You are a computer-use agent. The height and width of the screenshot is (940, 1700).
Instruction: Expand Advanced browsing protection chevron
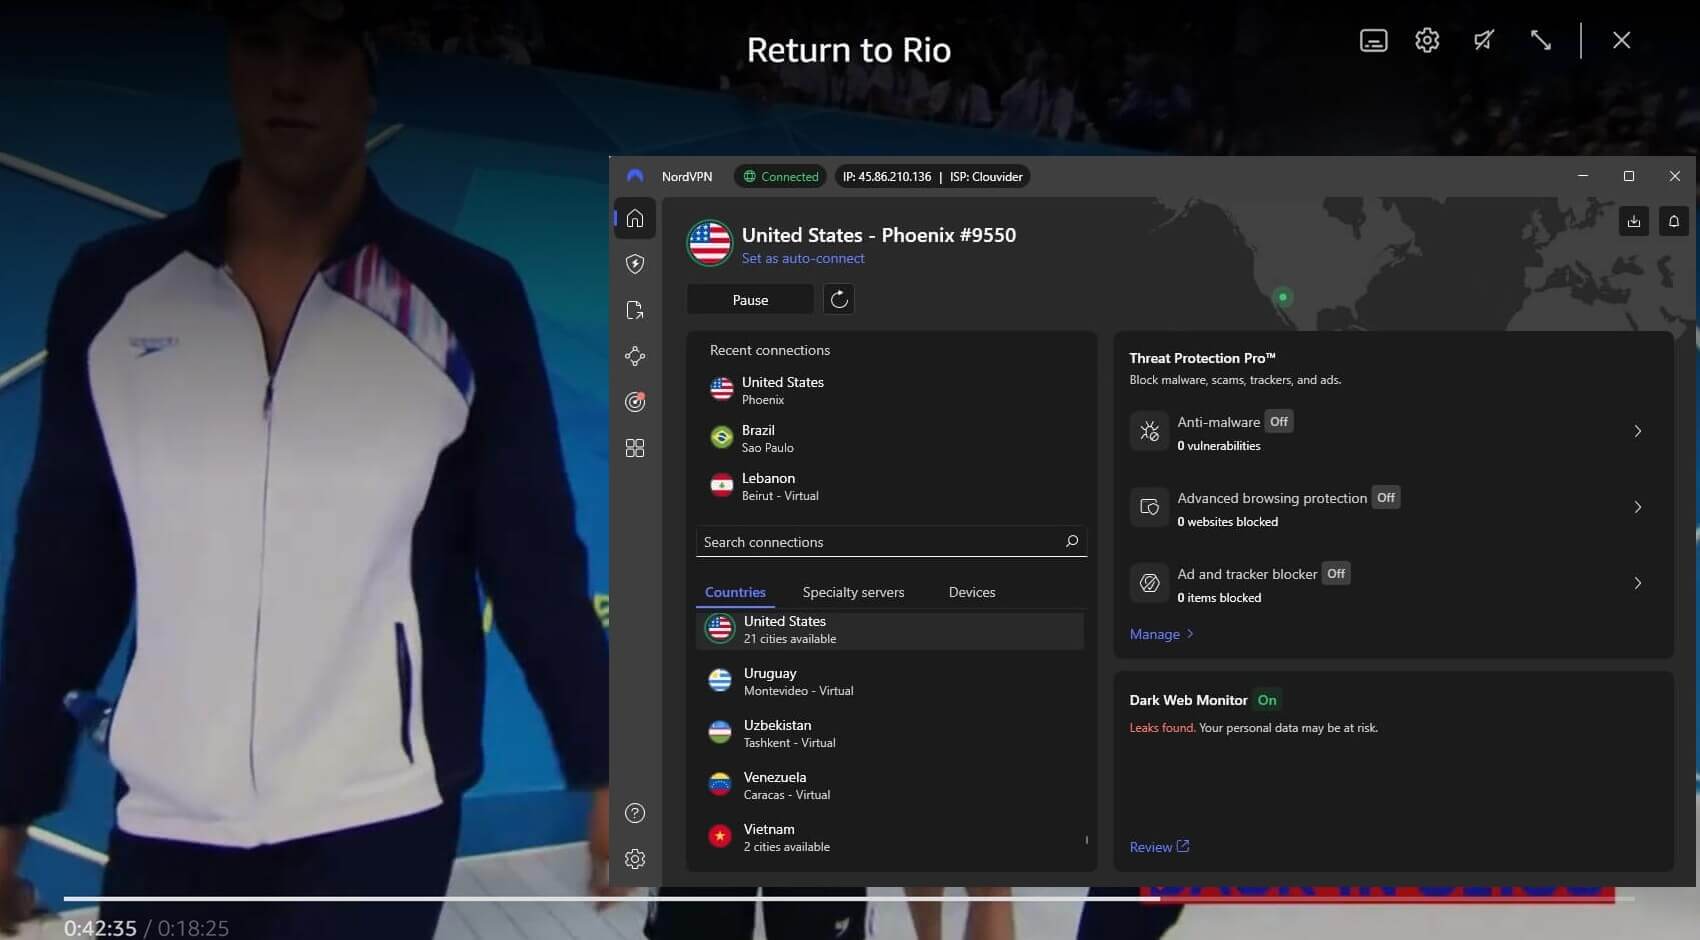pyautogui.click(x=1637, y=508)
